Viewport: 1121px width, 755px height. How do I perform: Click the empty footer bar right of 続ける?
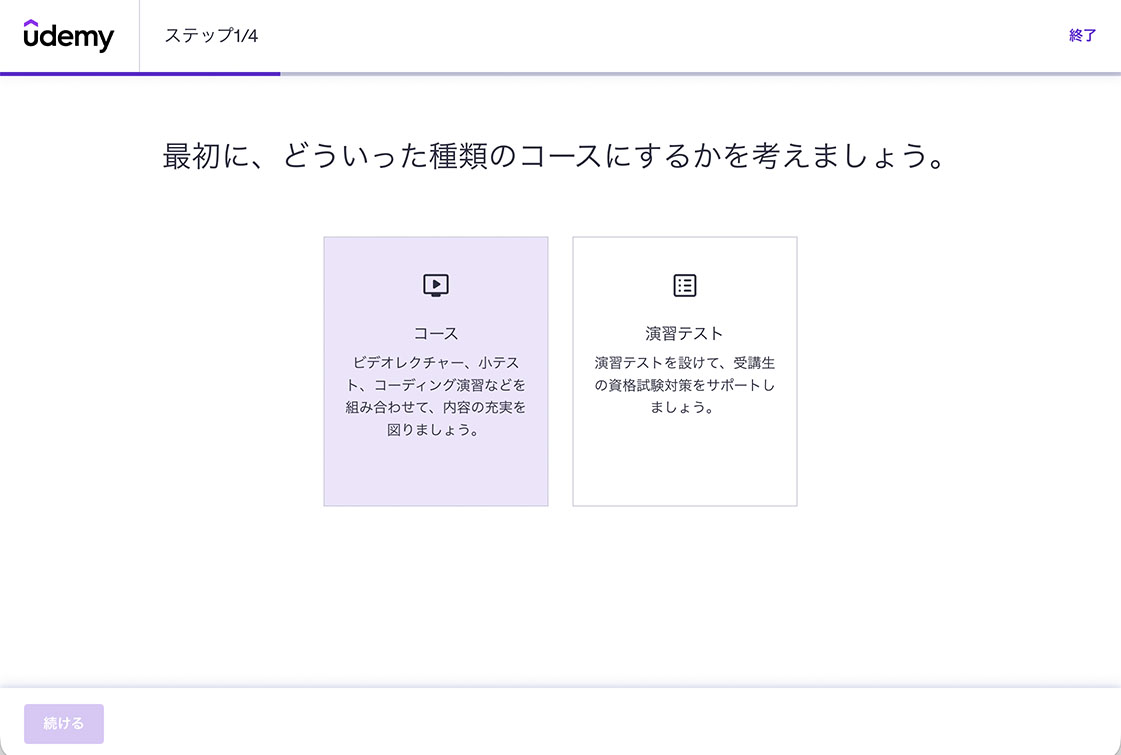point(600,723)
